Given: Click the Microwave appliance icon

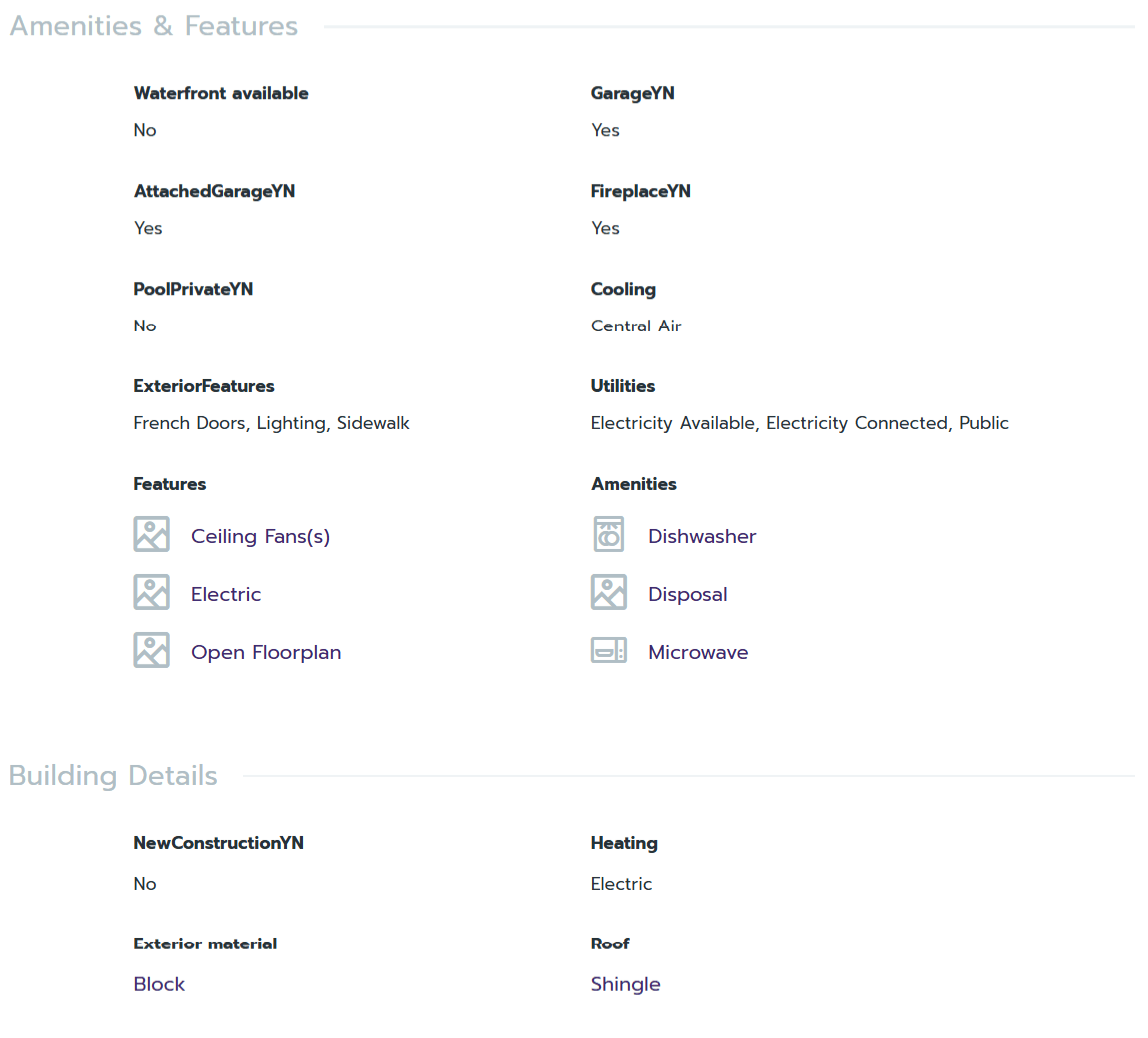Looking at the screenshot, I should click(608, 651).
